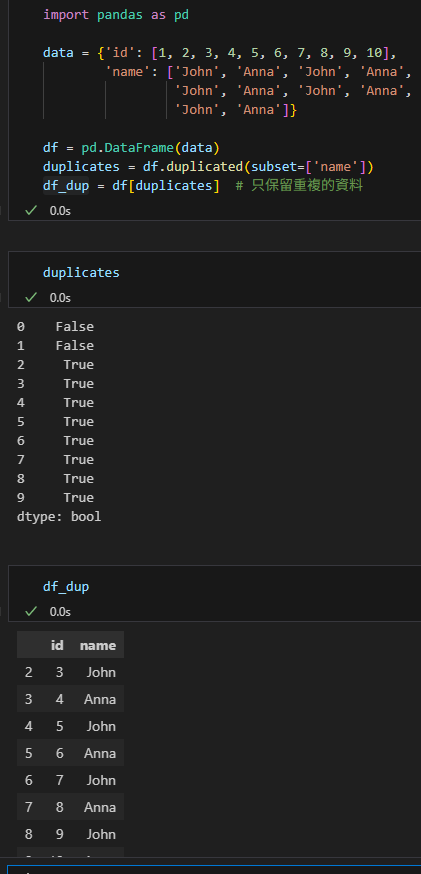Click the success checkmark below the duplicates cell
Screen dimensions: 421x874
click(x=31, y=297)
